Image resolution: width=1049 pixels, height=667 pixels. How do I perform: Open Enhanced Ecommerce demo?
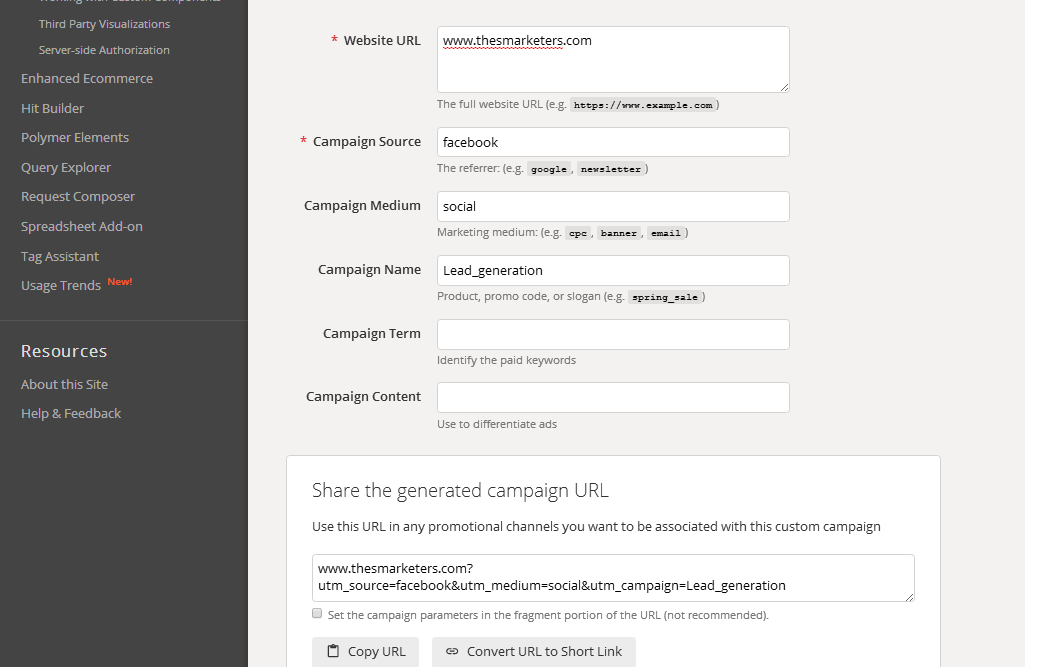pyautogui.click(x=87, y=78)
